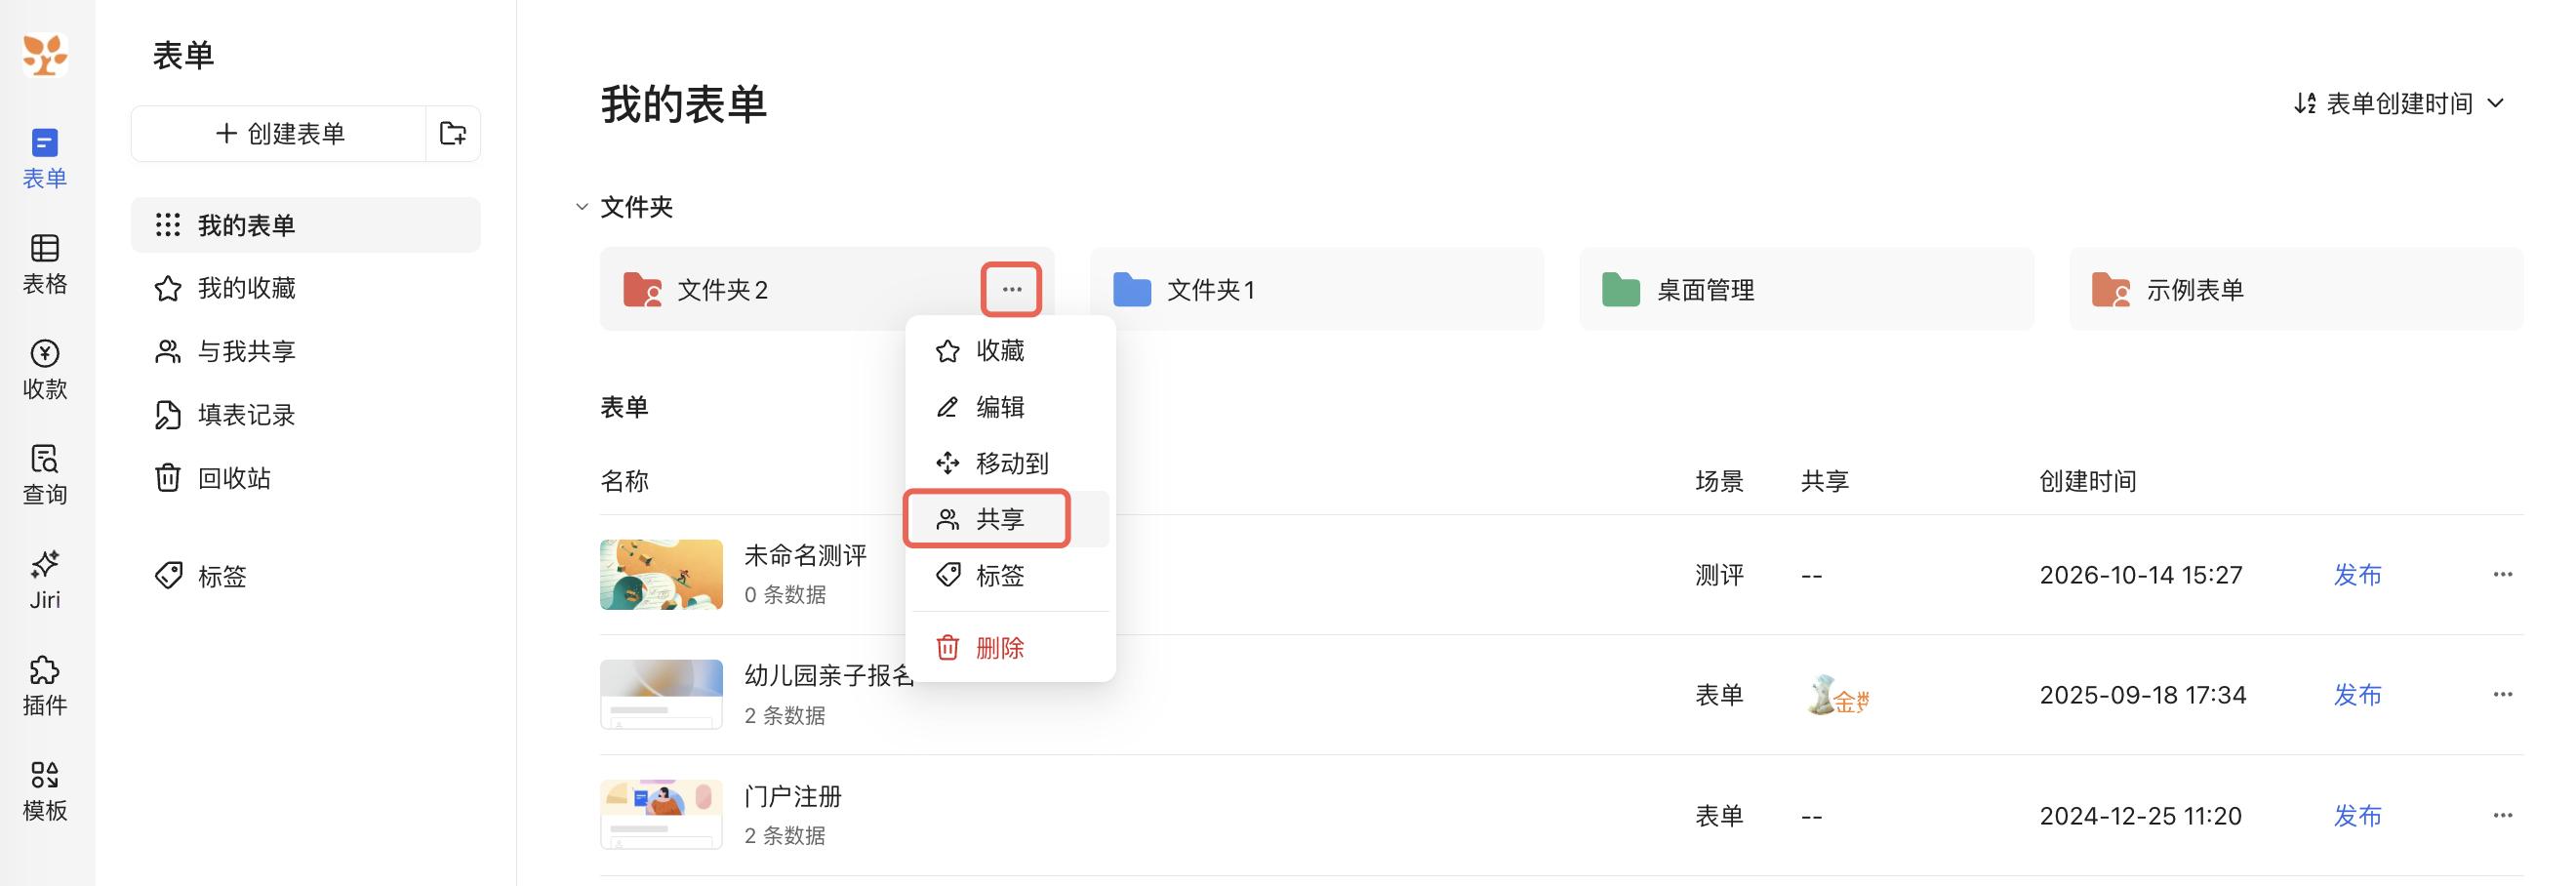Viewport: 2576px width, 886px height.
Task: Open the 门户注册 thumbnail
Action: point(661,815)
